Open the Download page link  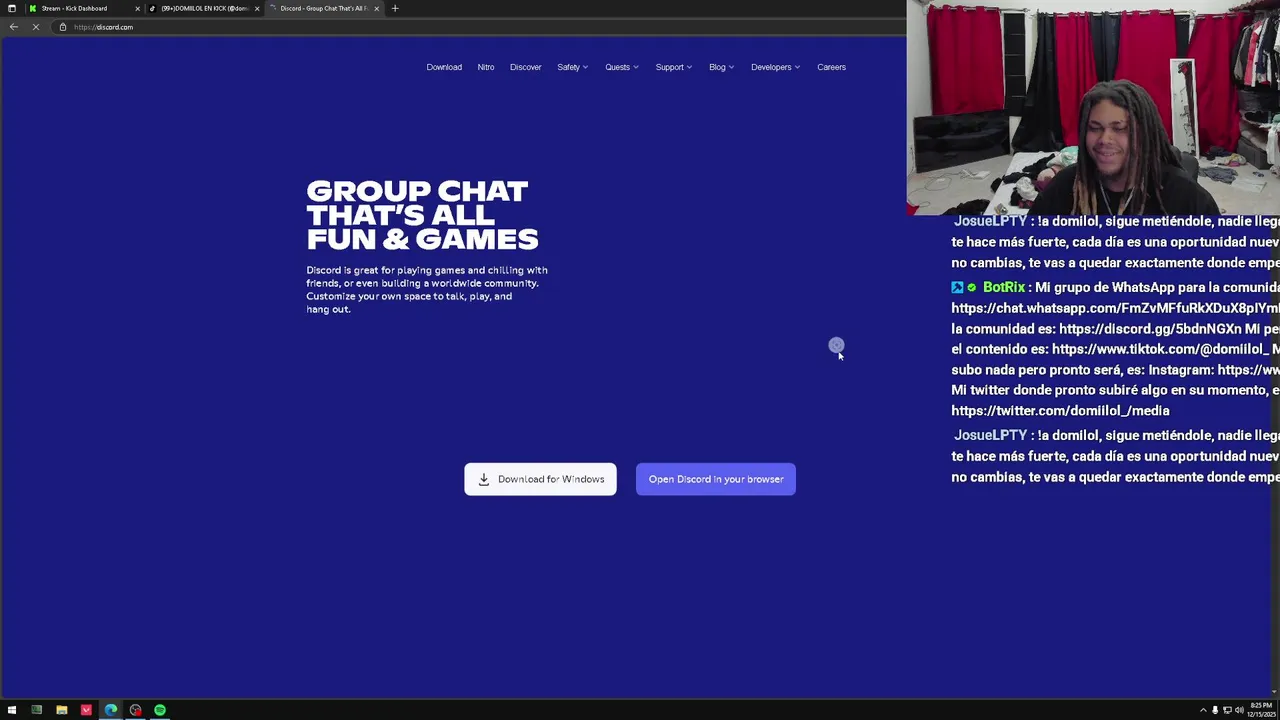tap(444, 67)
